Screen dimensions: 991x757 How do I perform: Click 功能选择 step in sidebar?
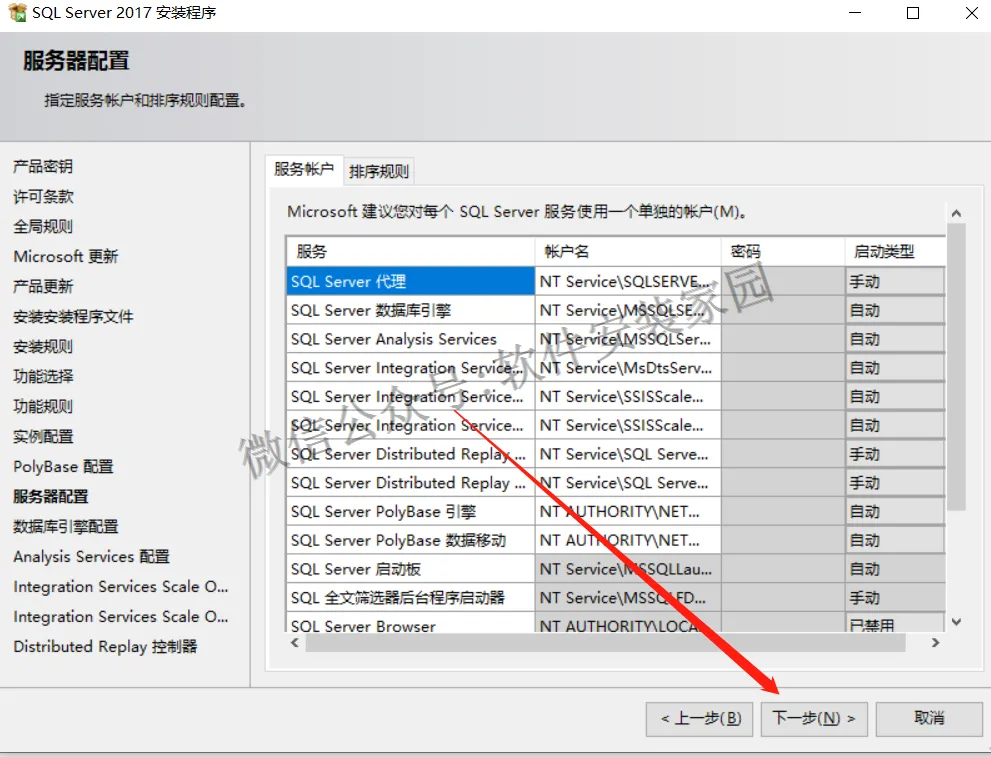[43, 377]
